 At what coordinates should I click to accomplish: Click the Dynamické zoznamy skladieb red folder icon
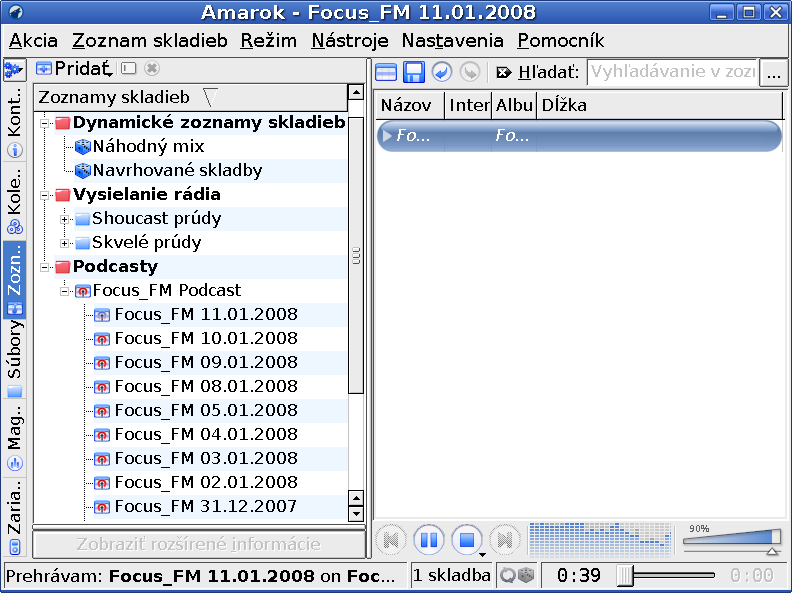coord(63,123)
